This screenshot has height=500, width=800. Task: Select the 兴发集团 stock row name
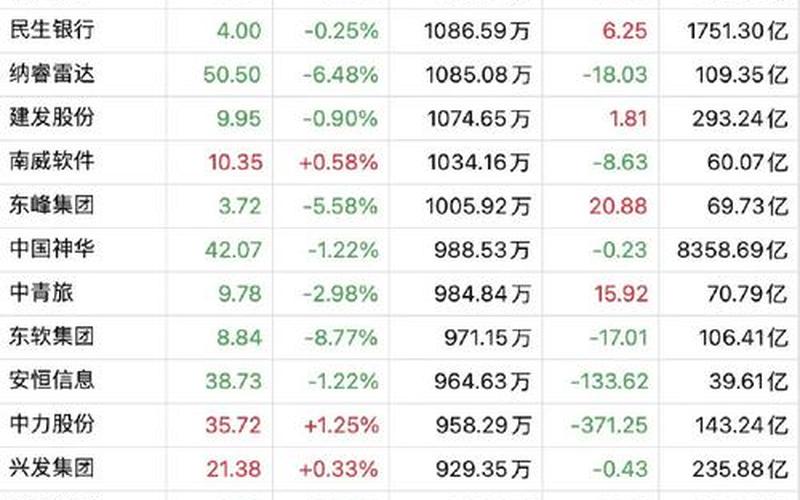[x=51, y=466]
